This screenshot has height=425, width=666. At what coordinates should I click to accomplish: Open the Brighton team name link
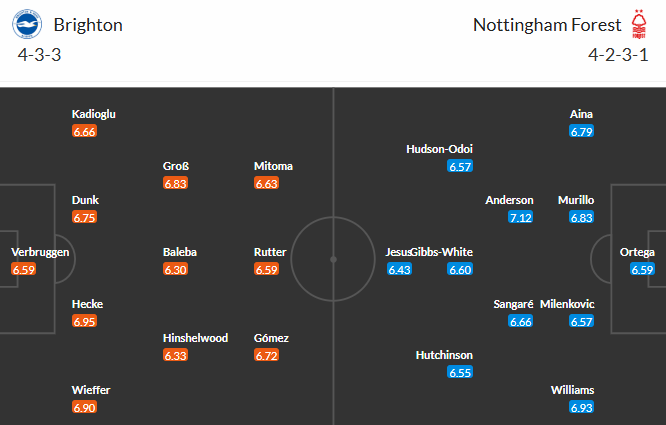pyautogui.click(x=88, y=25)
